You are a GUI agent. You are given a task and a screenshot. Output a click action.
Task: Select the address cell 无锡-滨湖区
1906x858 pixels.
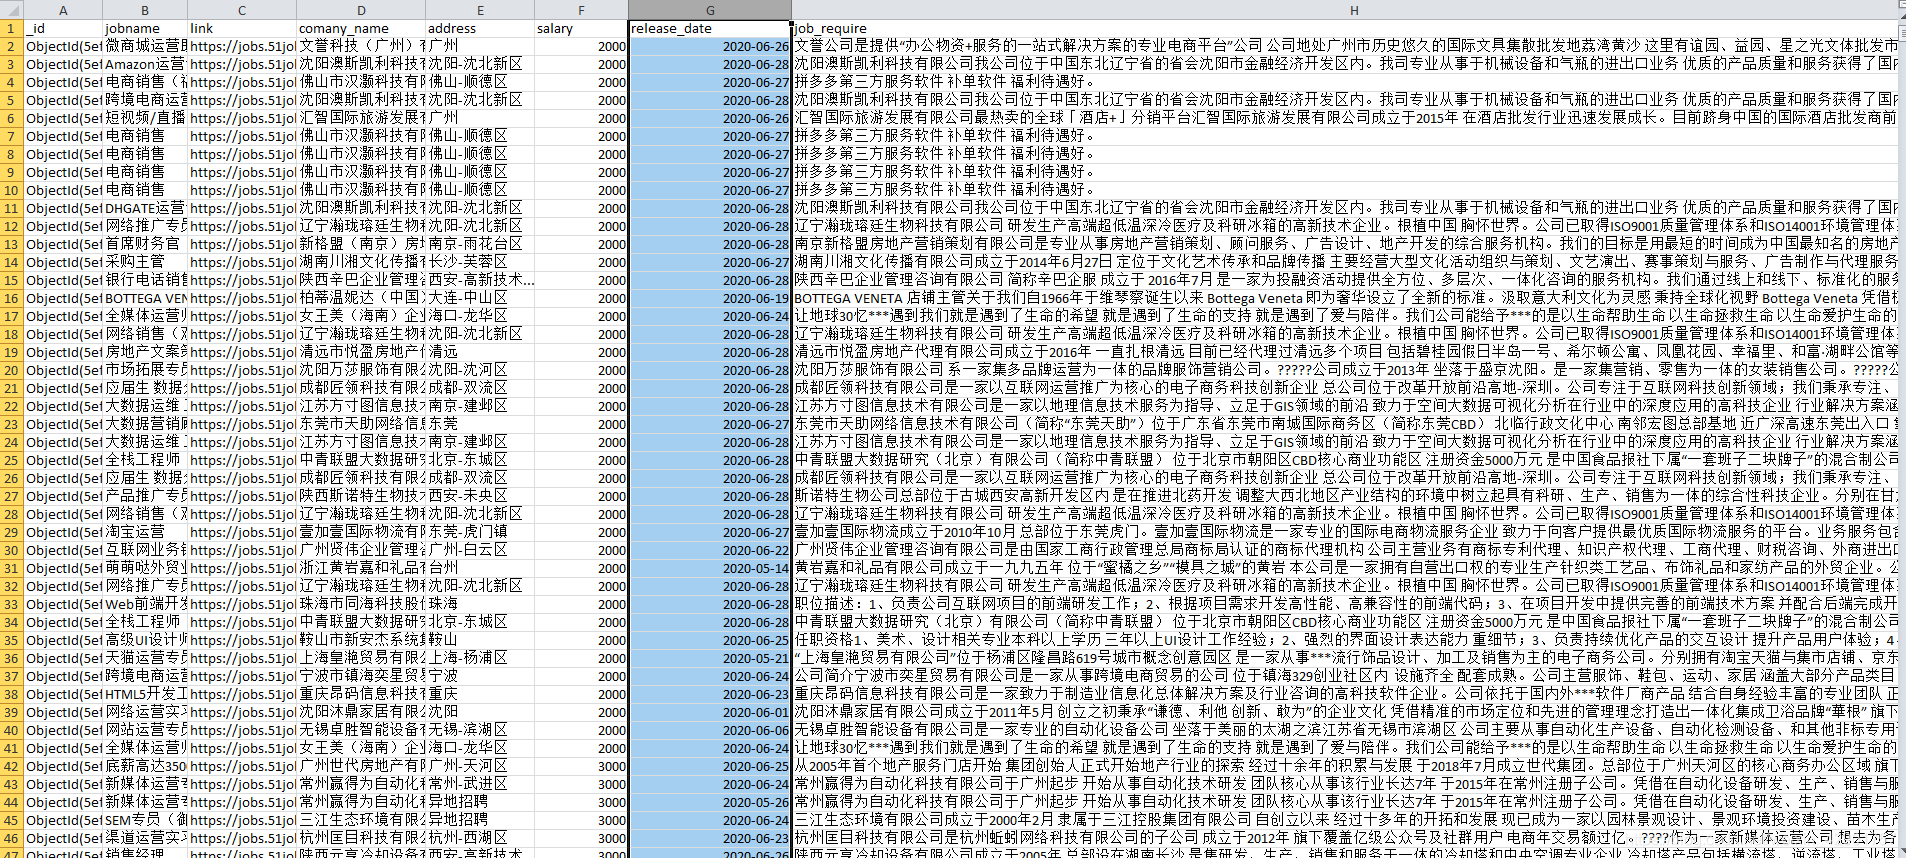480,730
